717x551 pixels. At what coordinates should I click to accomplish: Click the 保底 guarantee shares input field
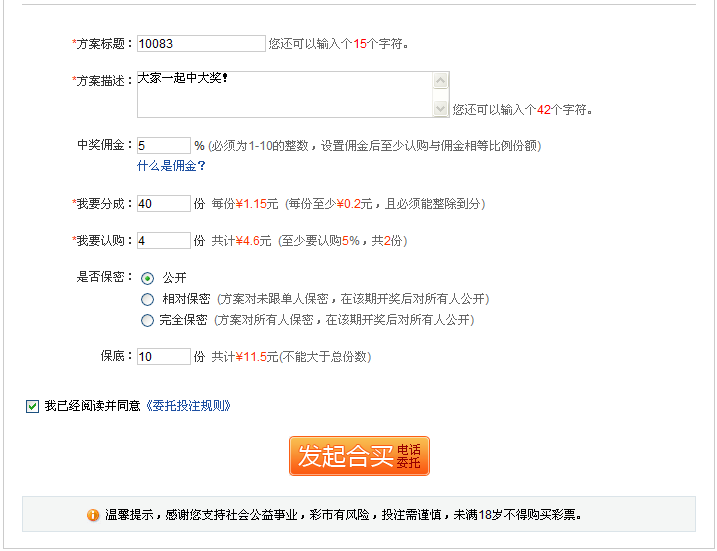(x=163, y=357)
